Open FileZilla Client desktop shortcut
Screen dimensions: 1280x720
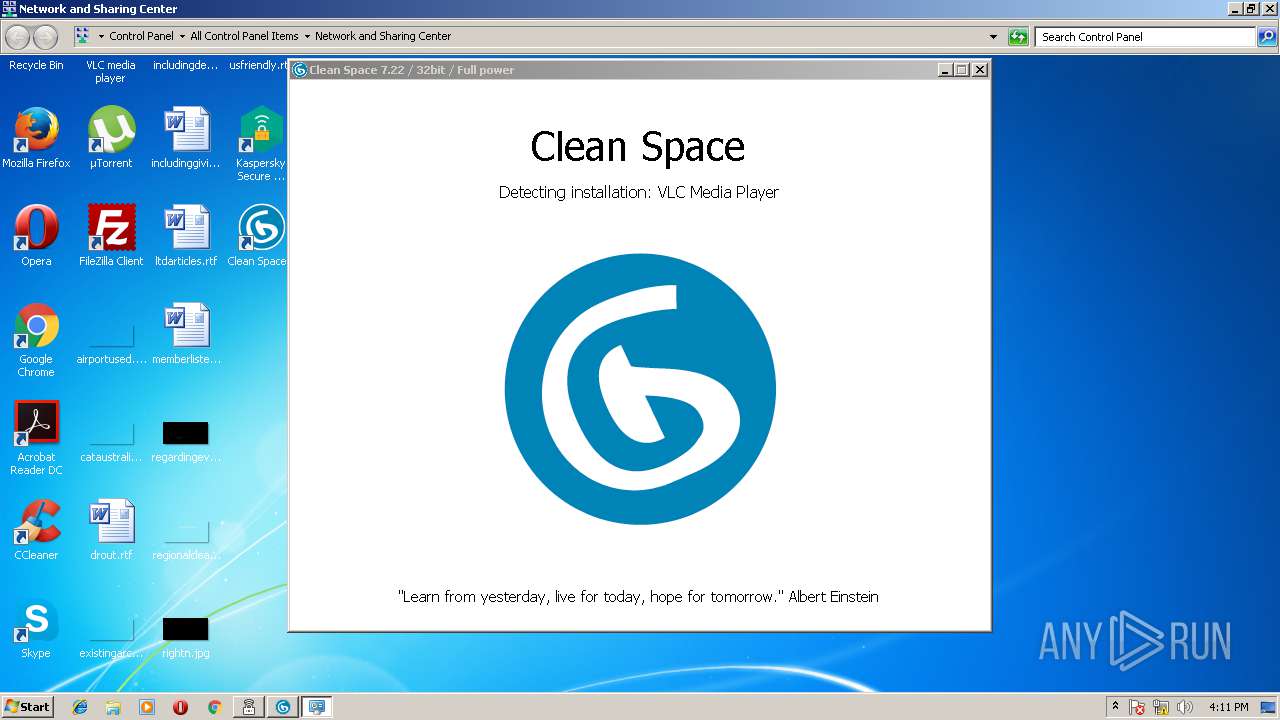point(111,236)
